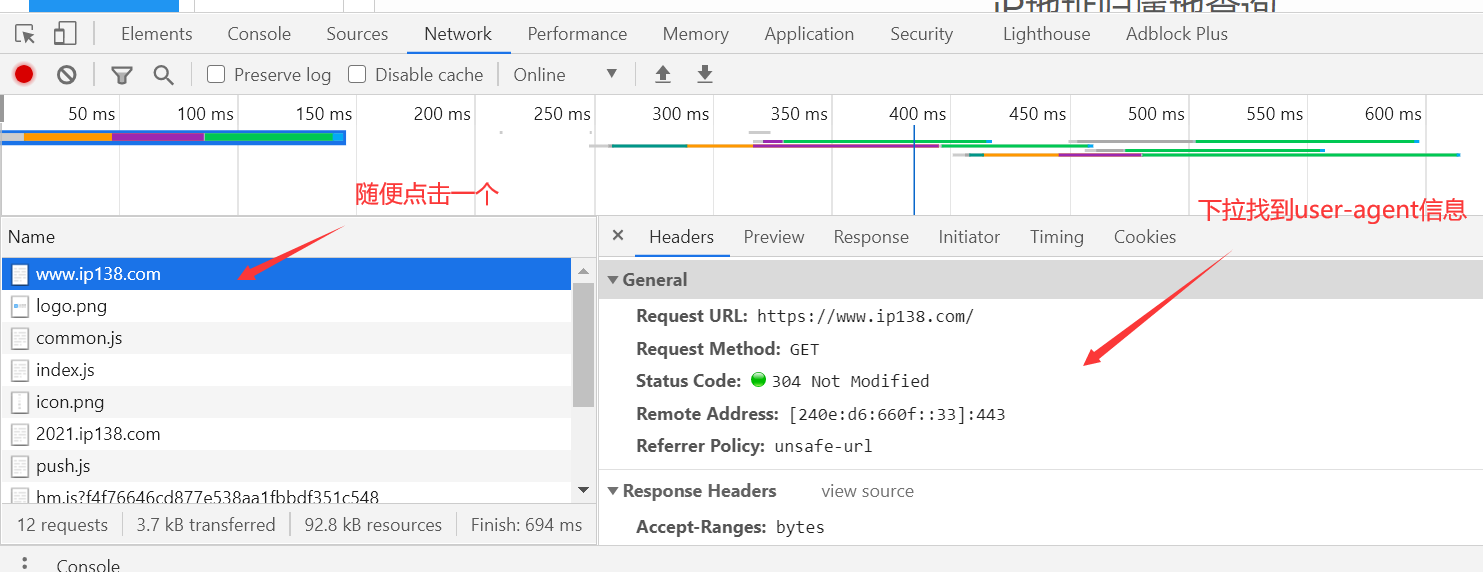
Task: Switch to the Console tab
Action: click(x=259, y=34)
